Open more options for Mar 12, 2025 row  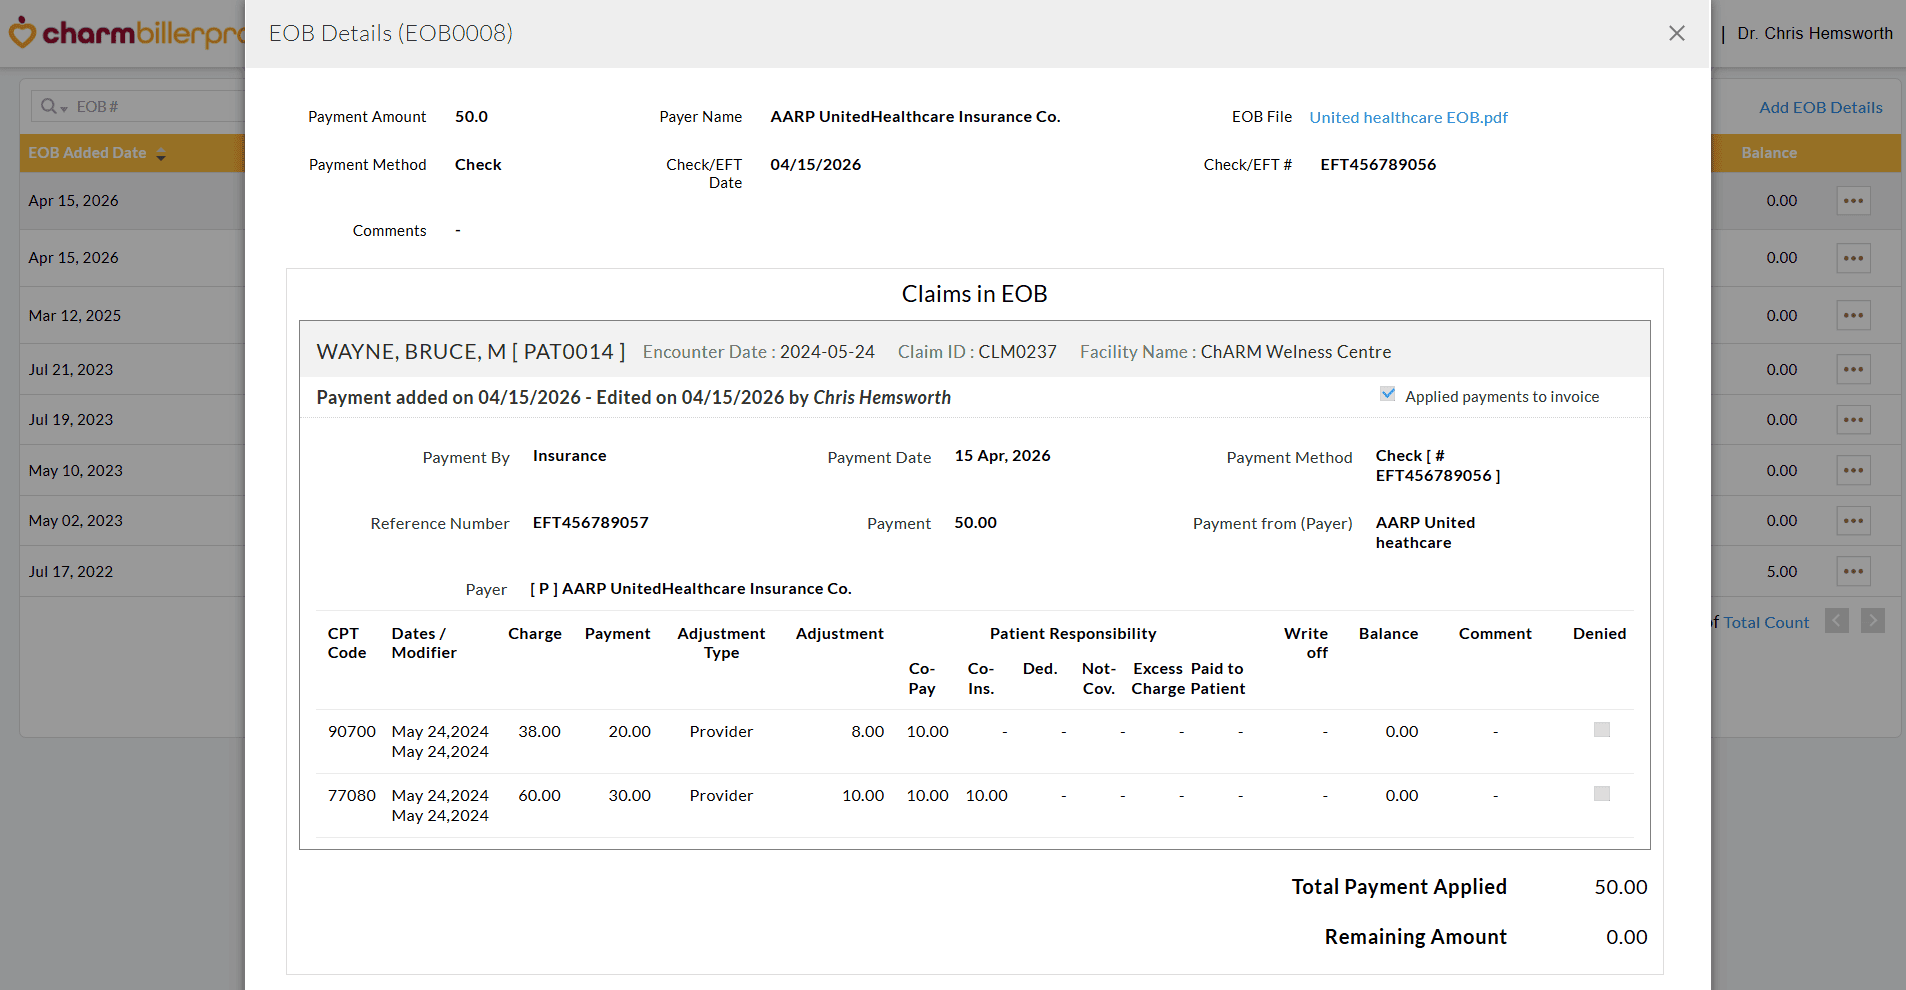[x=1853, y=316]
